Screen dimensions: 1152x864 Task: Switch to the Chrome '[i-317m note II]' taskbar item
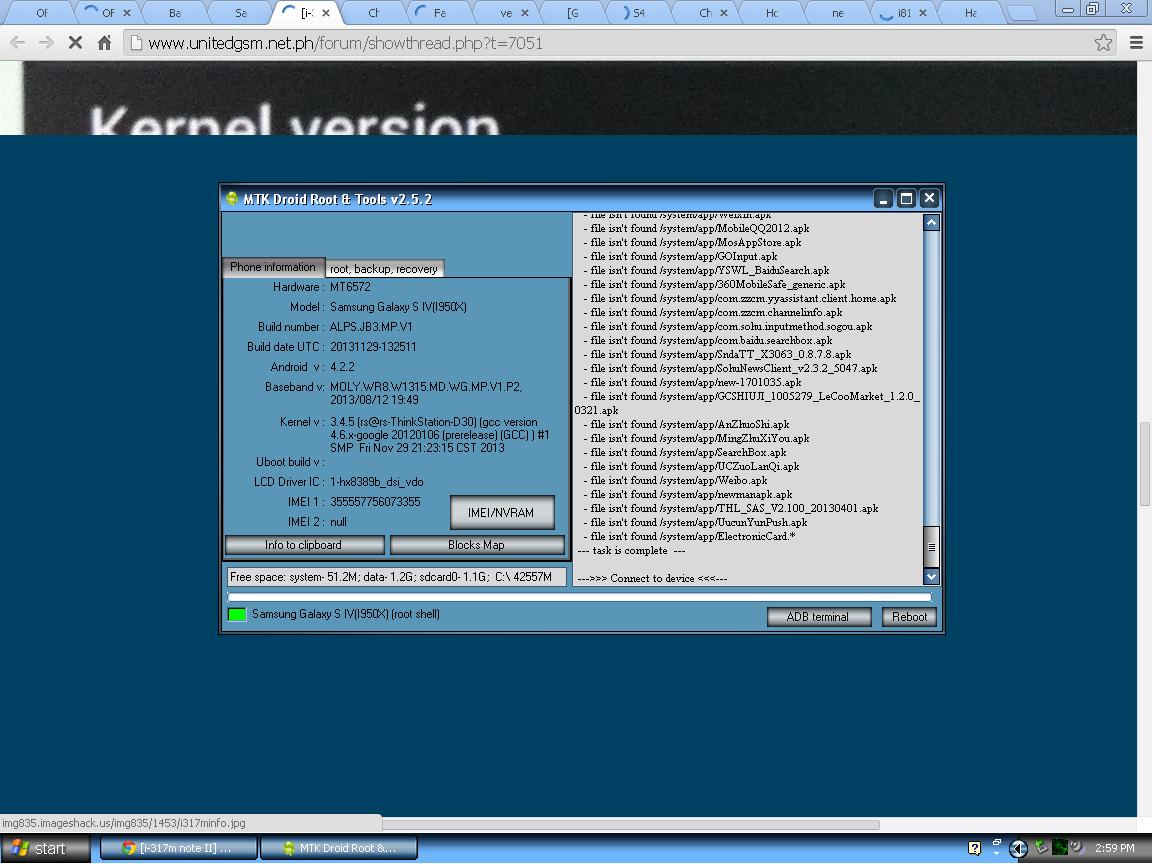click(179, 848)
